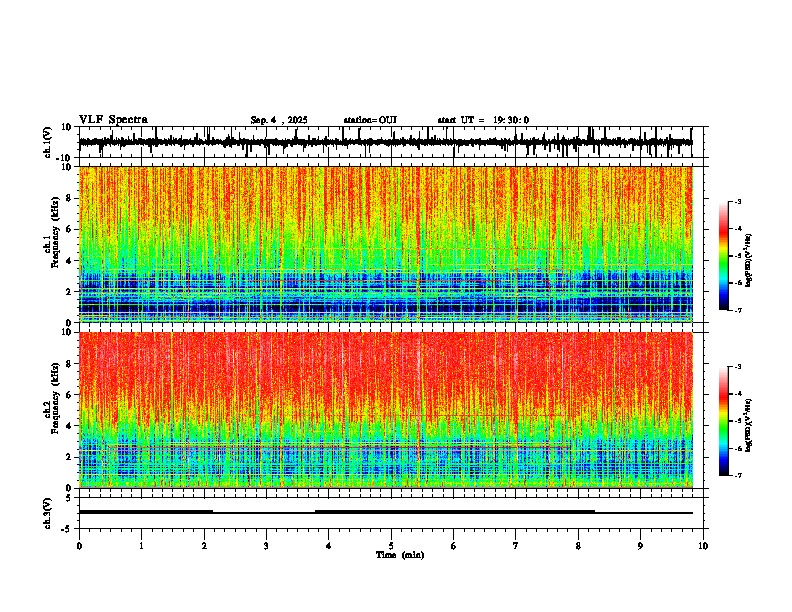Click the ch.1(V) waveform trace panel

coord(391,142)
